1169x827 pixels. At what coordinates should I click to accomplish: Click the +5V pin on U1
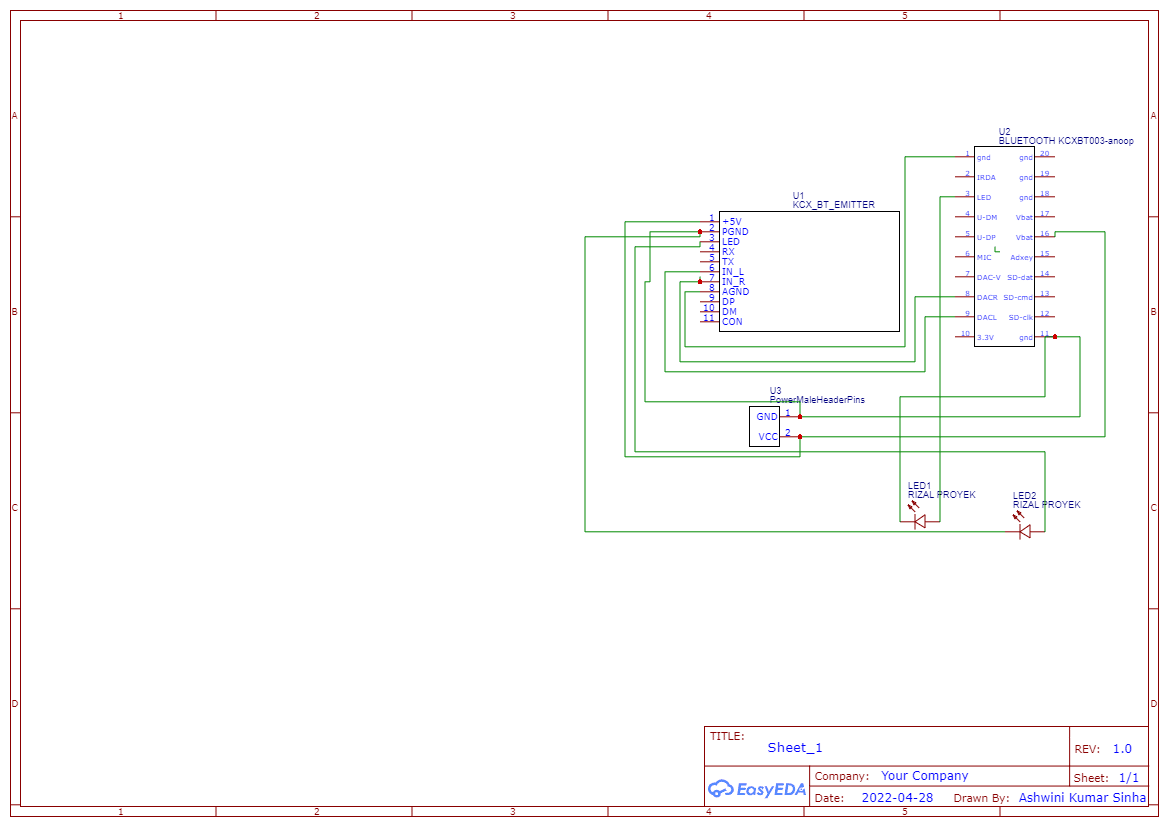[x=711, y=221]
